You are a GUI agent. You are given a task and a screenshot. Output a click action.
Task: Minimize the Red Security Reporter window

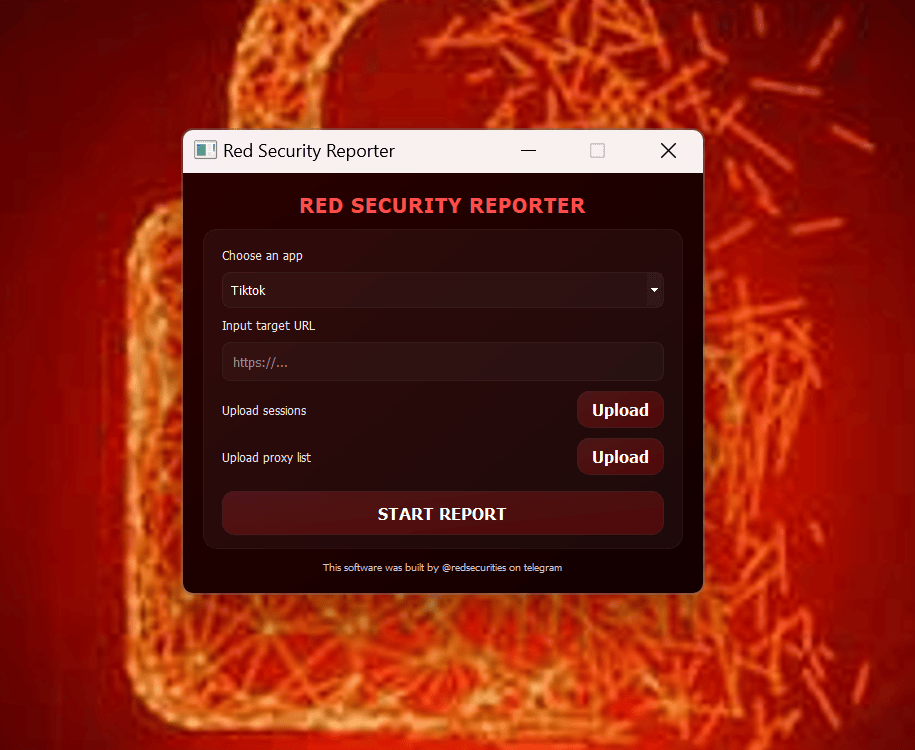pyautogui.click(x=528, y=151)
